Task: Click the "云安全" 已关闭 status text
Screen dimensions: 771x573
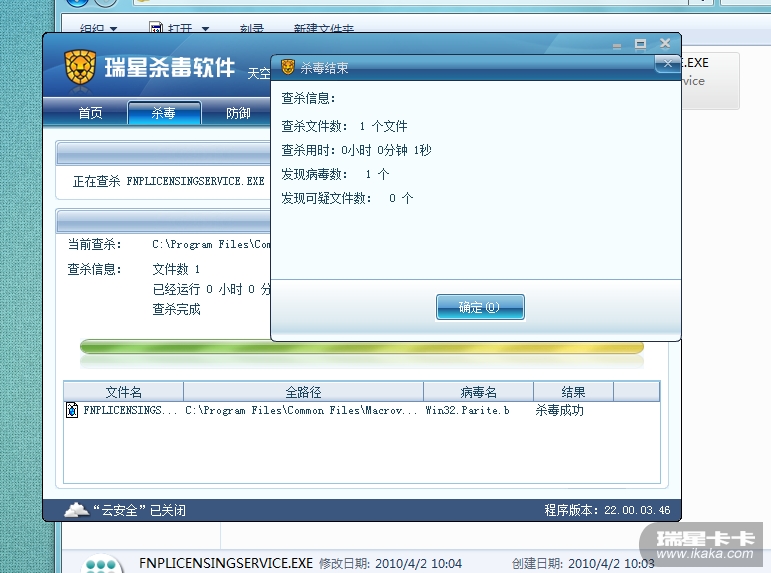Action: (x=140, y=510)
